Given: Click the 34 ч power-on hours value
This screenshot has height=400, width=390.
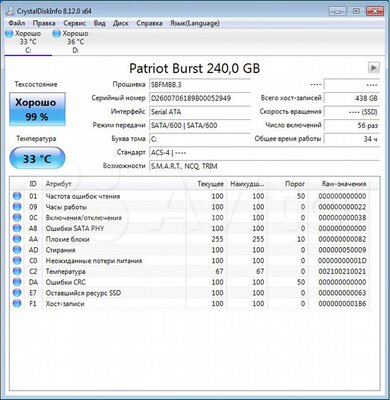Looking at the screenshot, I should coord(352,139).
